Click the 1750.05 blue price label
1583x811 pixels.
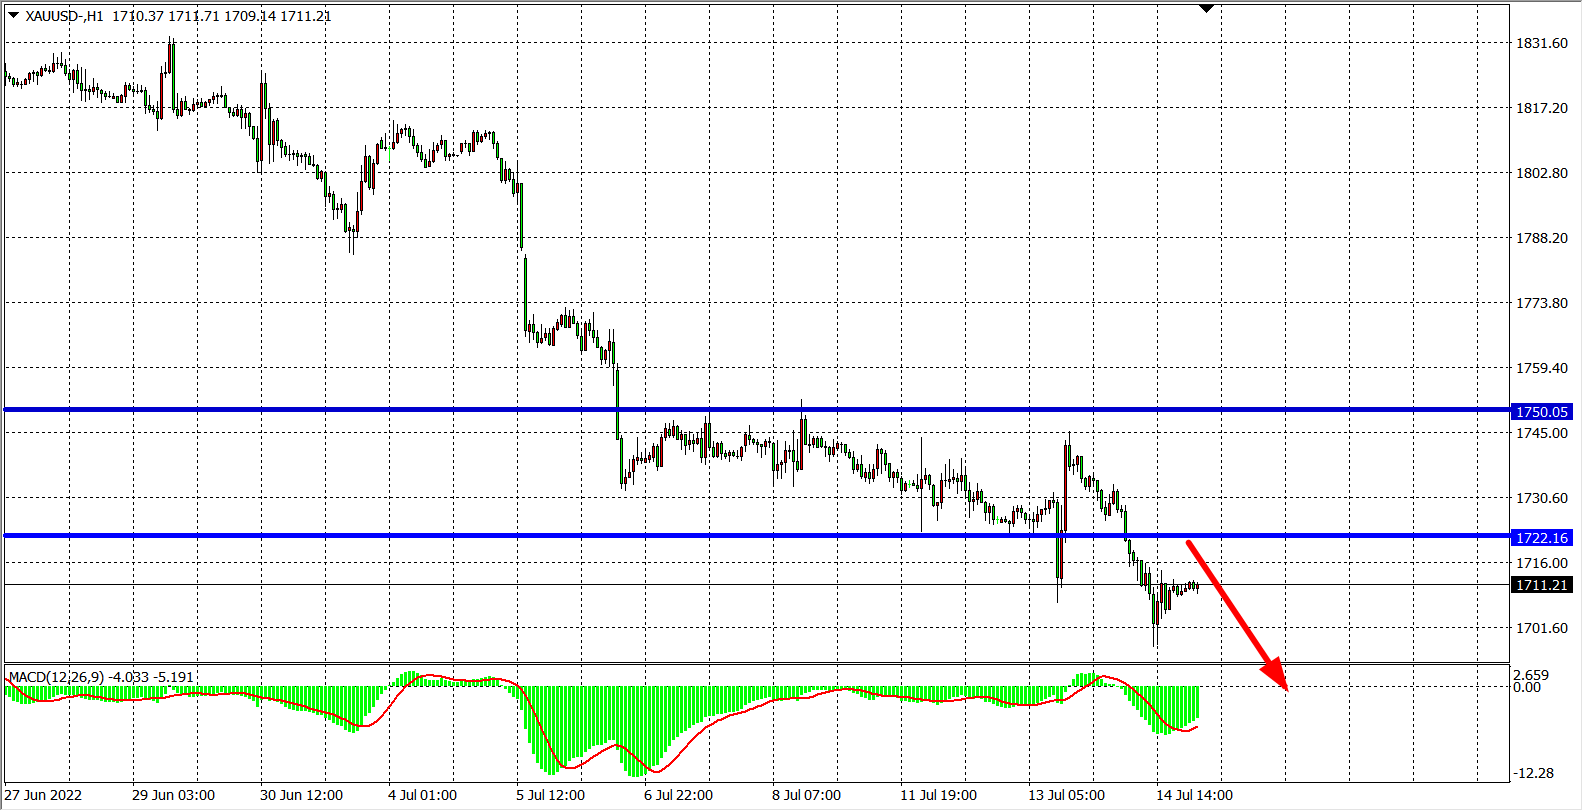pos(1541,412)
